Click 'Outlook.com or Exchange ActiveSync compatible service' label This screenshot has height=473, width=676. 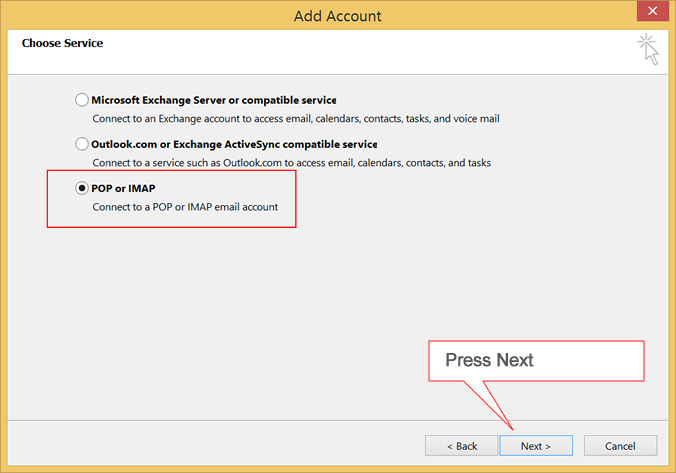(234, 144)
